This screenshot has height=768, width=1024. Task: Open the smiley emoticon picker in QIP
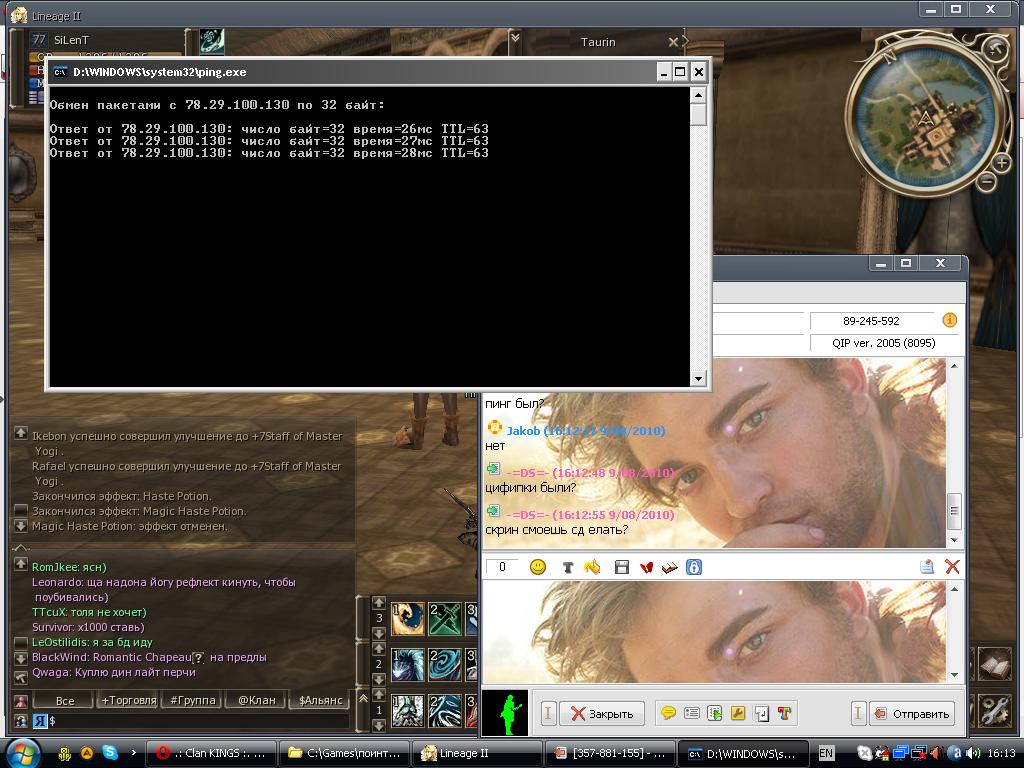(538, 567)
